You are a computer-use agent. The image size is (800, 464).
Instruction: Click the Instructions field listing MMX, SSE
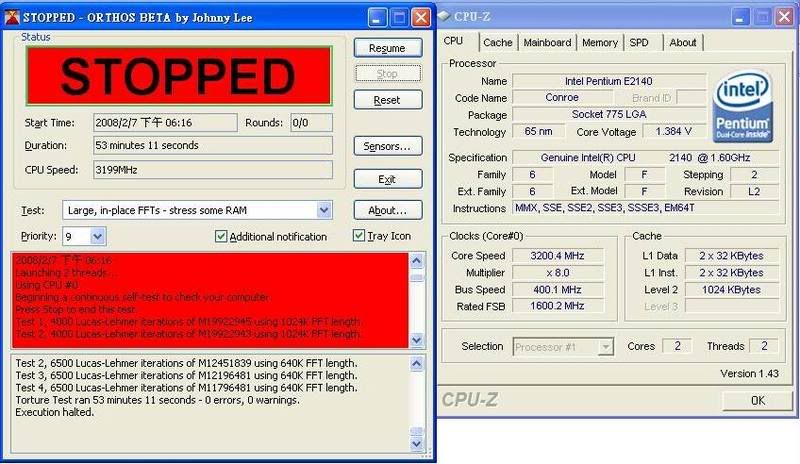[x=645, y=208]
